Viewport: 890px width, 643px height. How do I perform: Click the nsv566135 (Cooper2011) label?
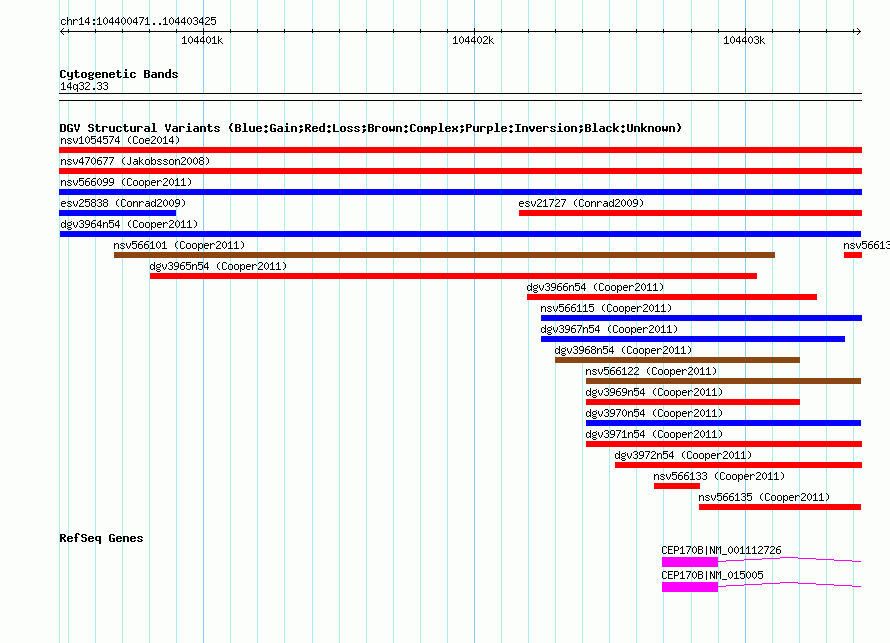tap(764, 497)
